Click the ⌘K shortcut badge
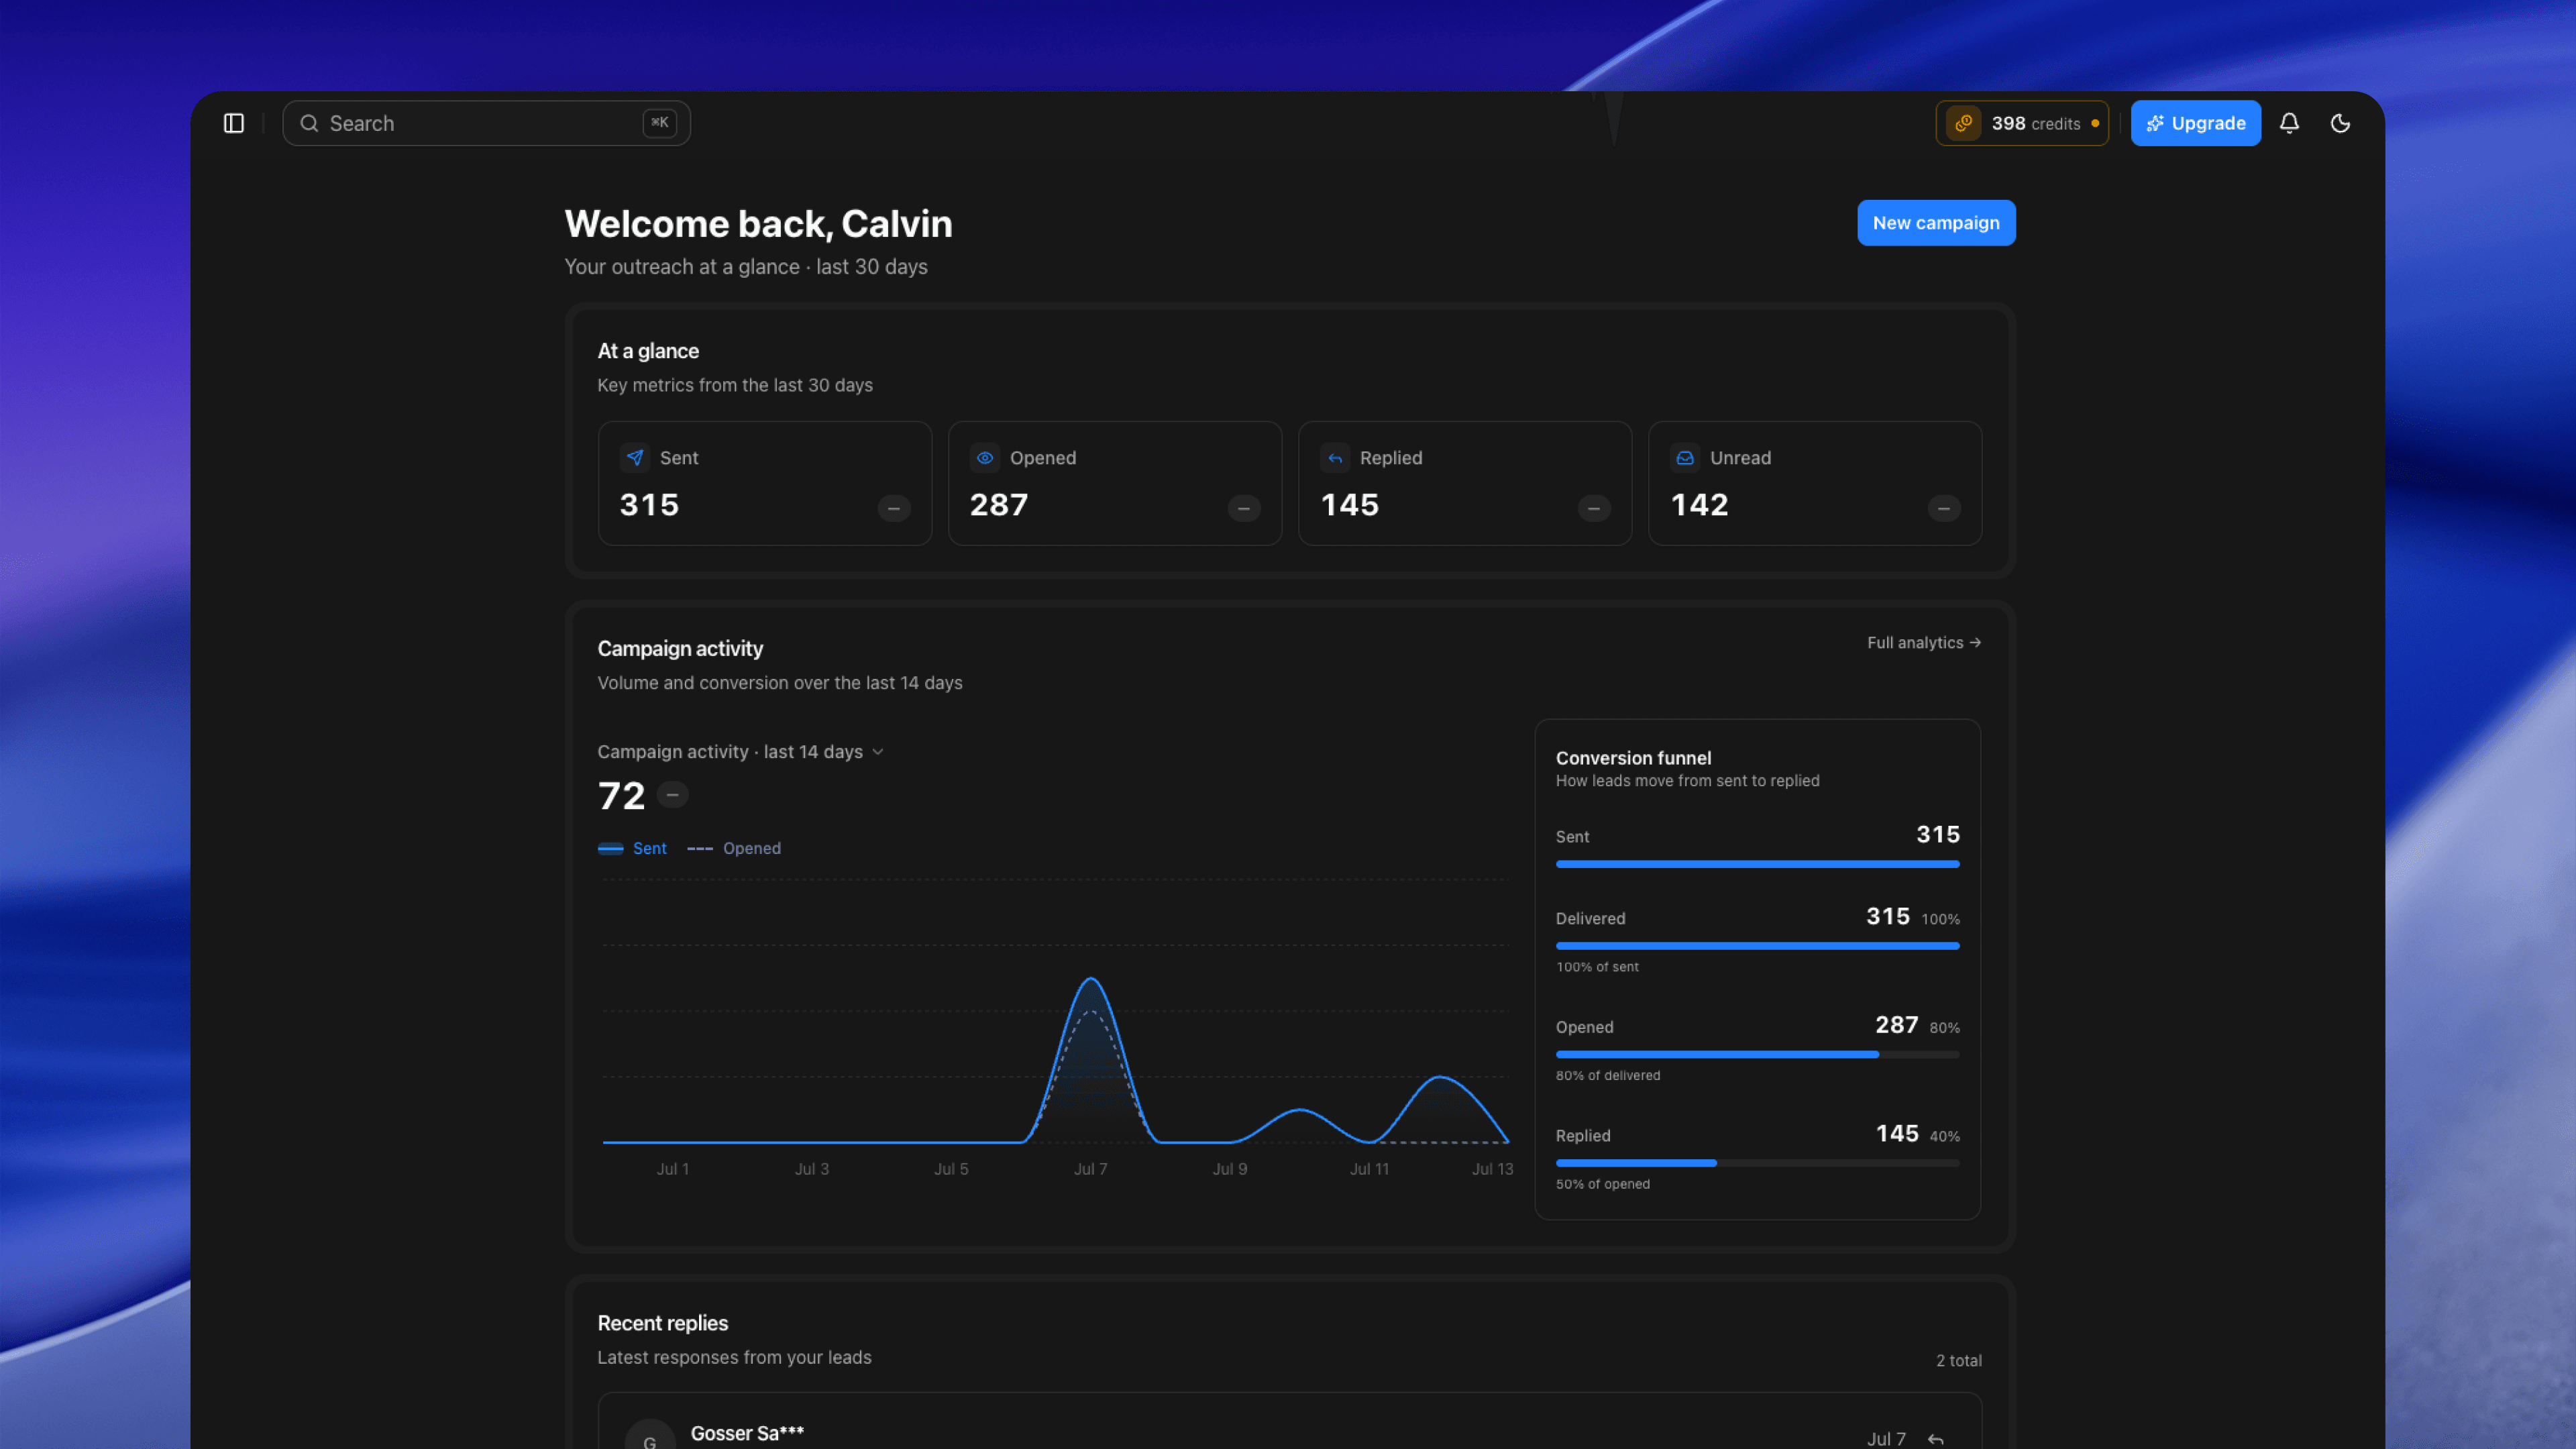 [660, 123]
